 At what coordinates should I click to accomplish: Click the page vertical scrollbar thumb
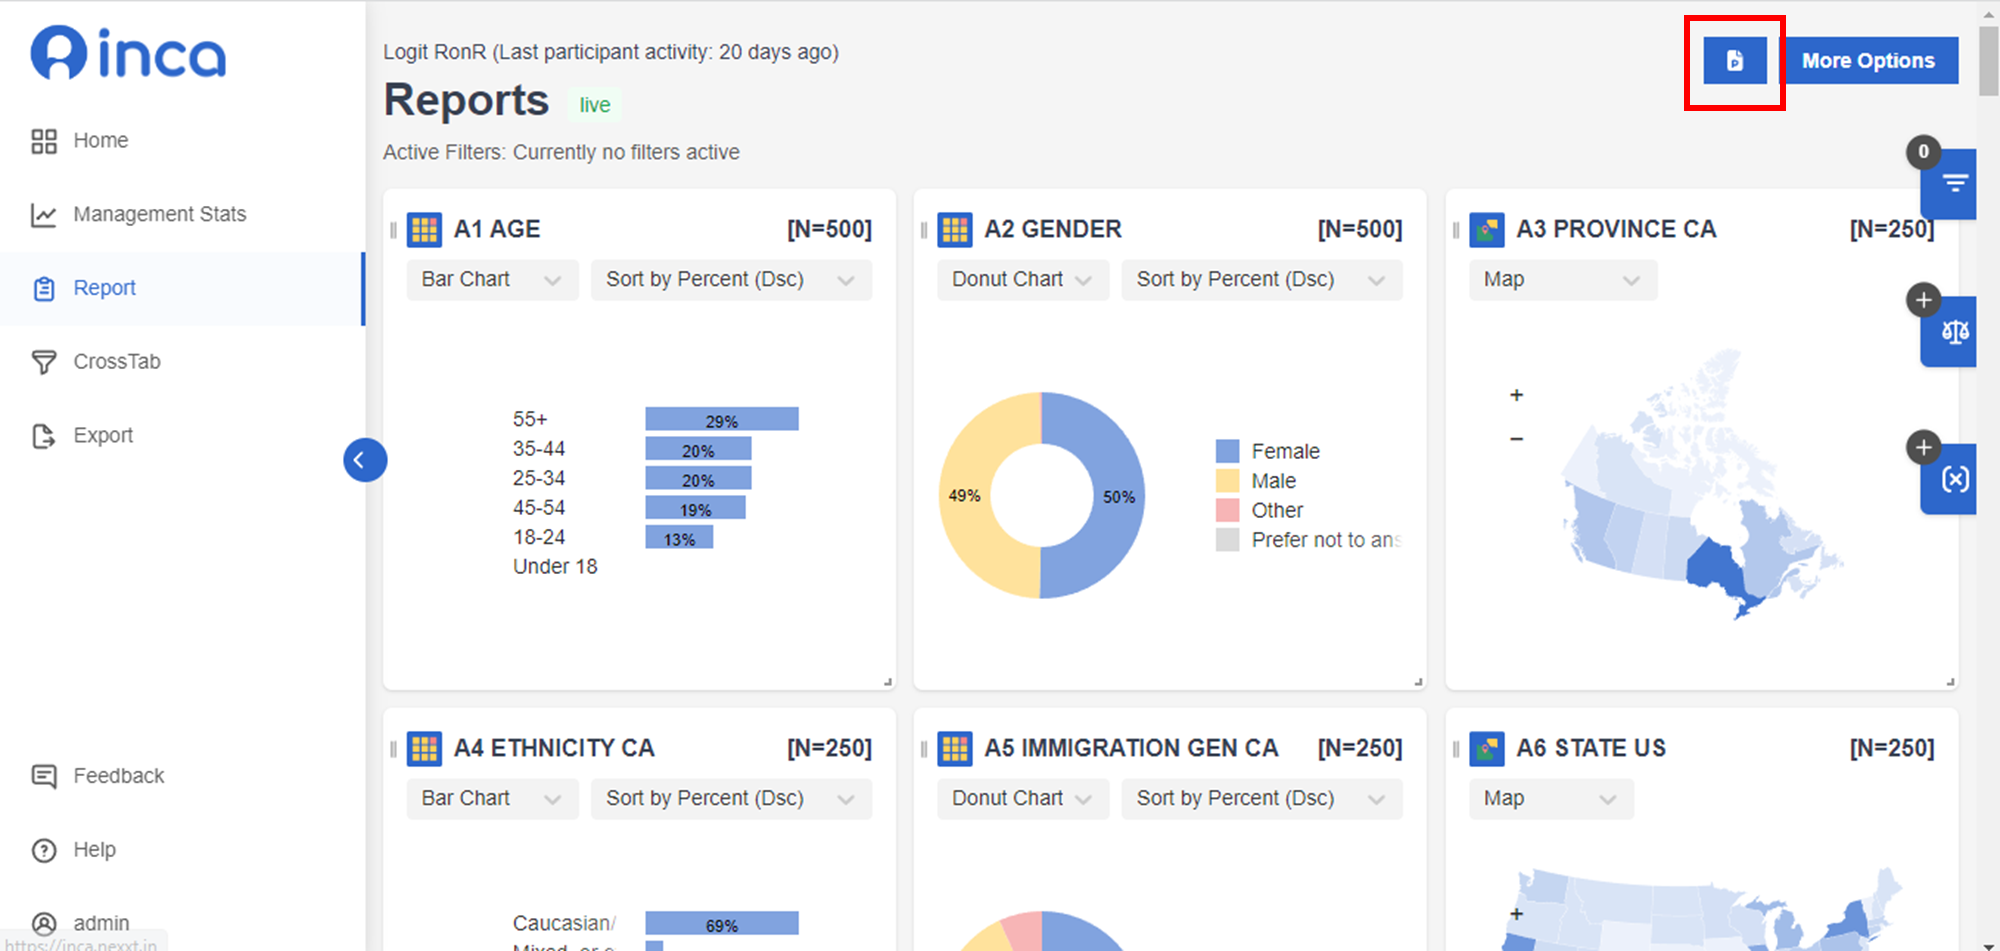coord(1989,60)
